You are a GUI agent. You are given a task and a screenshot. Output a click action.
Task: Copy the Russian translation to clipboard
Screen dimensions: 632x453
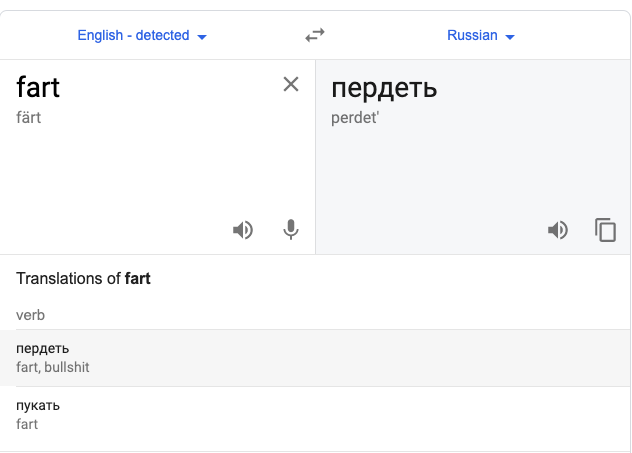[x=605, y=230]
